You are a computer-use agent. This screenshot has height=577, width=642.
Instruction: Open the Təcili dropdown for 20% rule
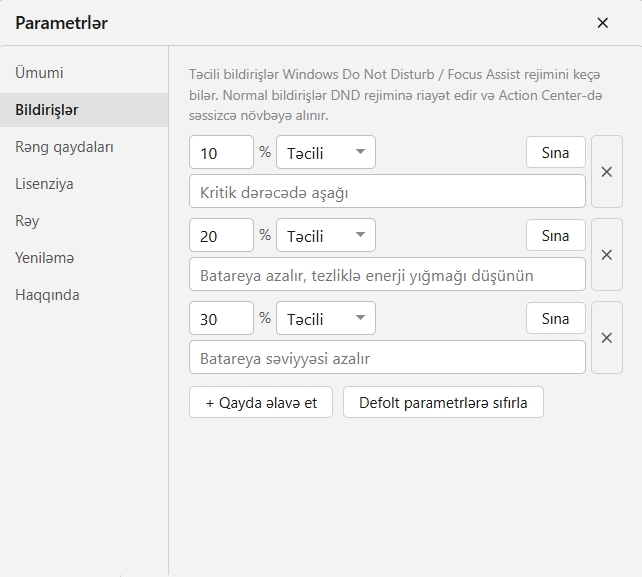click(x=326, y=235)
